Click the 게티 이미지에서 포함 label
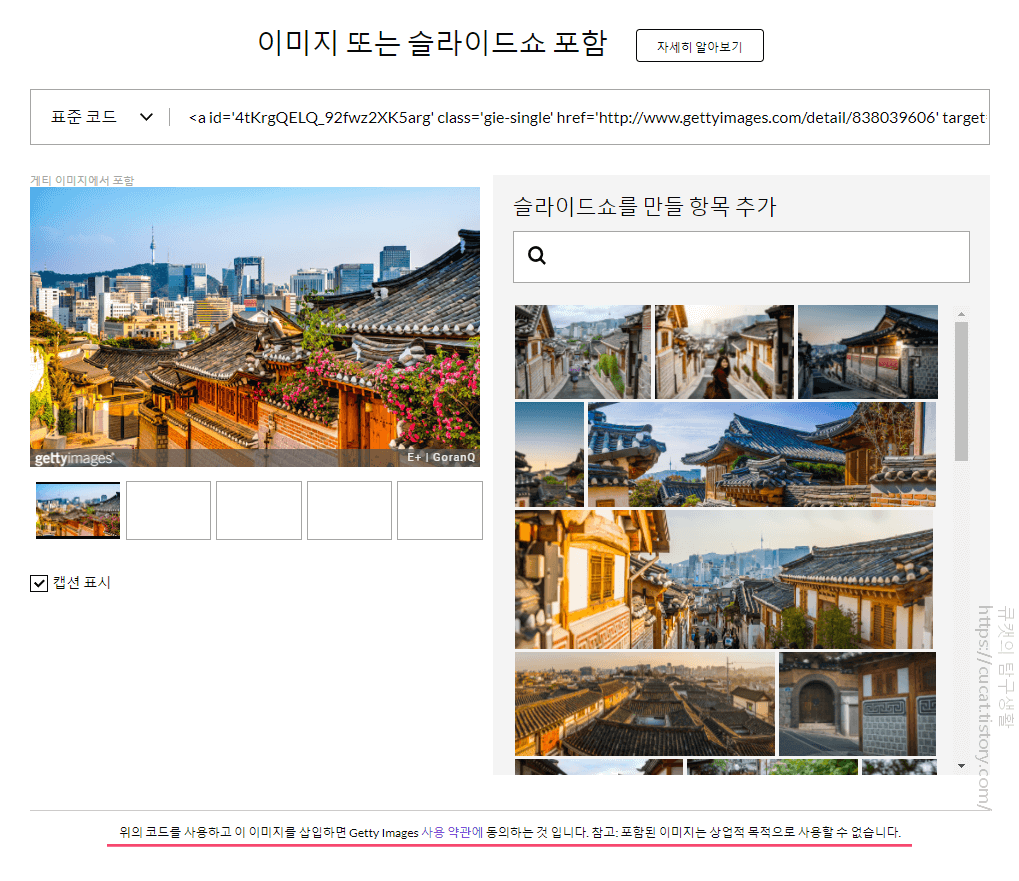 point(82,180)
